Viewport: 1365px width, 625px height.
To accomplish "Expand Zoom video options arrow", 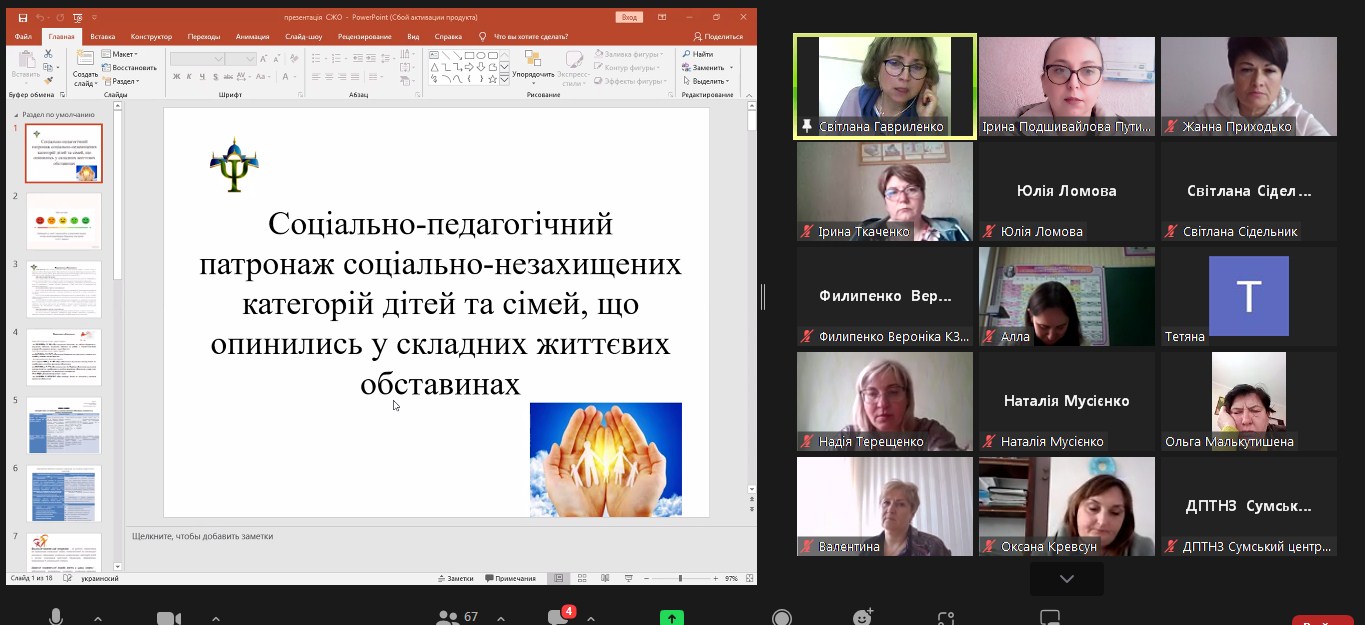I will point(215,618).
